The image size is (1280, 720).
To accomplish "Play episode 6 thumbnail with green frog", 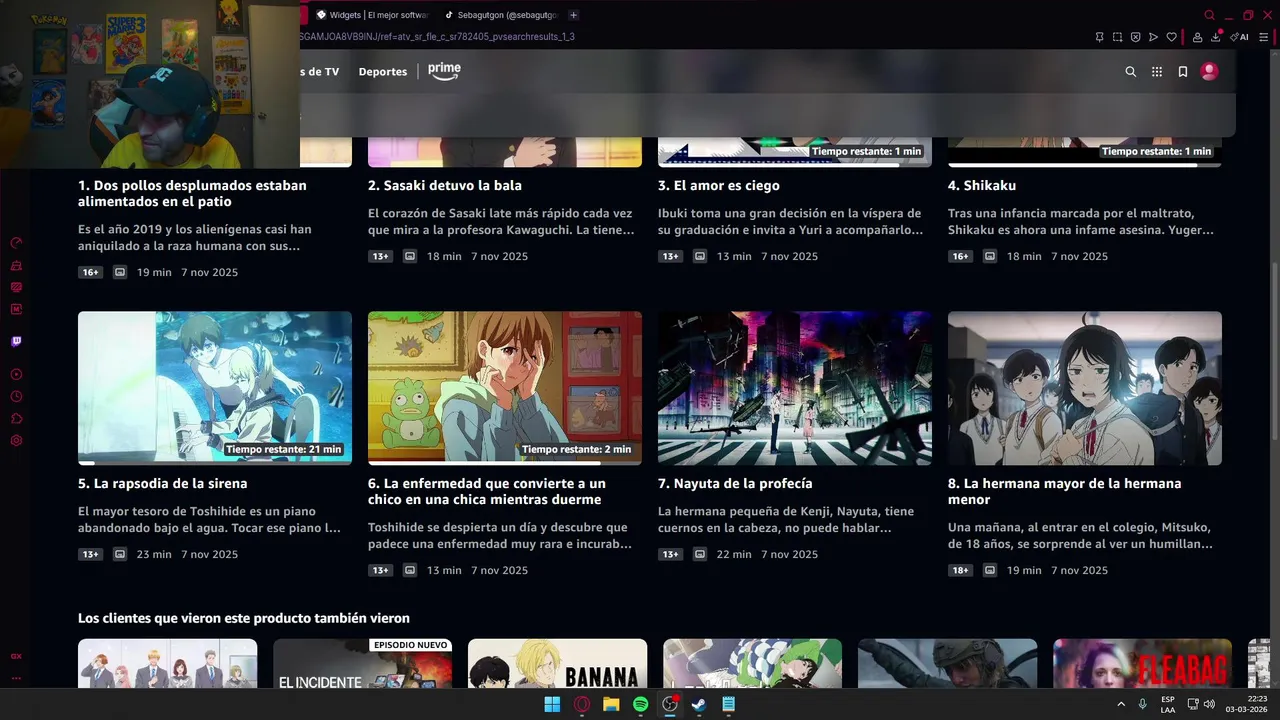I will coord(505,388).
